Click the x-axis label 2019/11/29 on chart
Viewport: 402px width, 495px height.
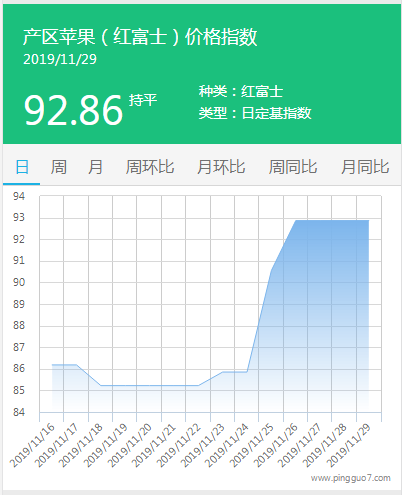click(x=348, y=445)
